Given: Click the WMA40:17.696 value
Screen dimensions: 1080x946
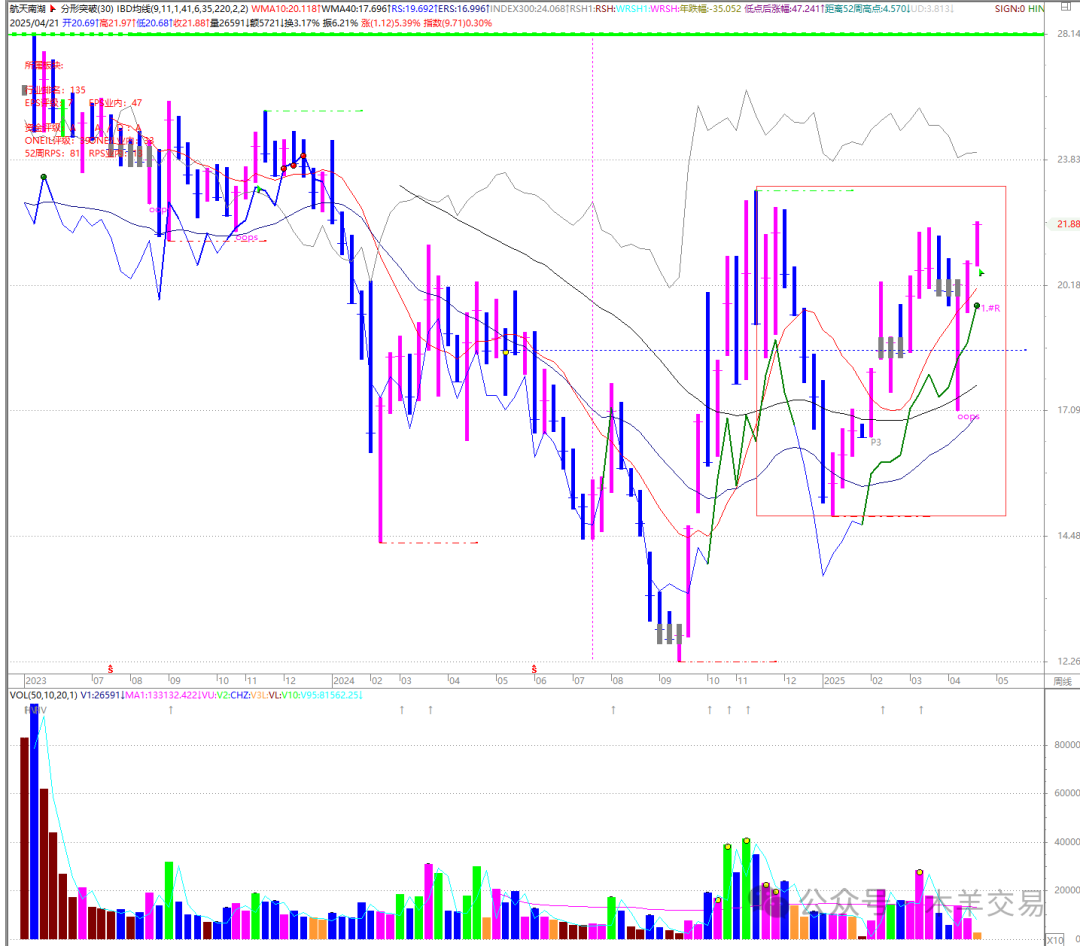Looking at the screenshot, I should [355, 9].
